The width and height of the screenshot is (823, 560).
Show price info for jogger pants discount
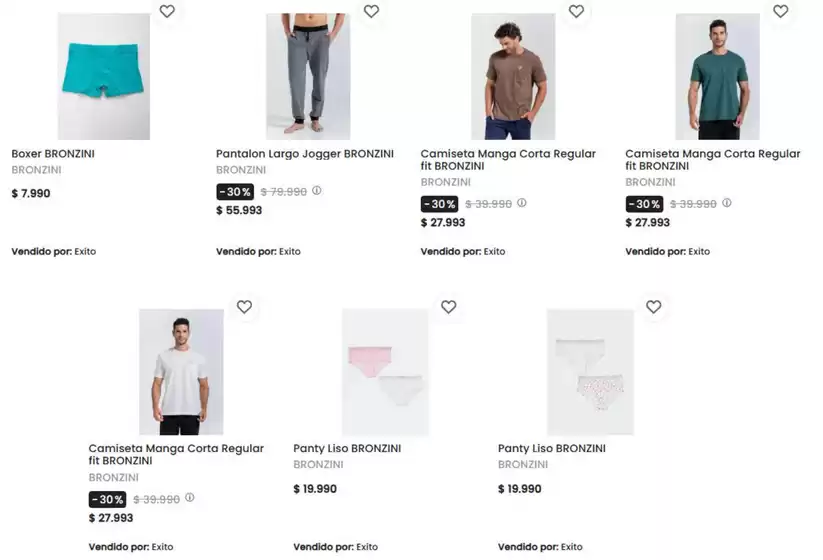(317, 191)
